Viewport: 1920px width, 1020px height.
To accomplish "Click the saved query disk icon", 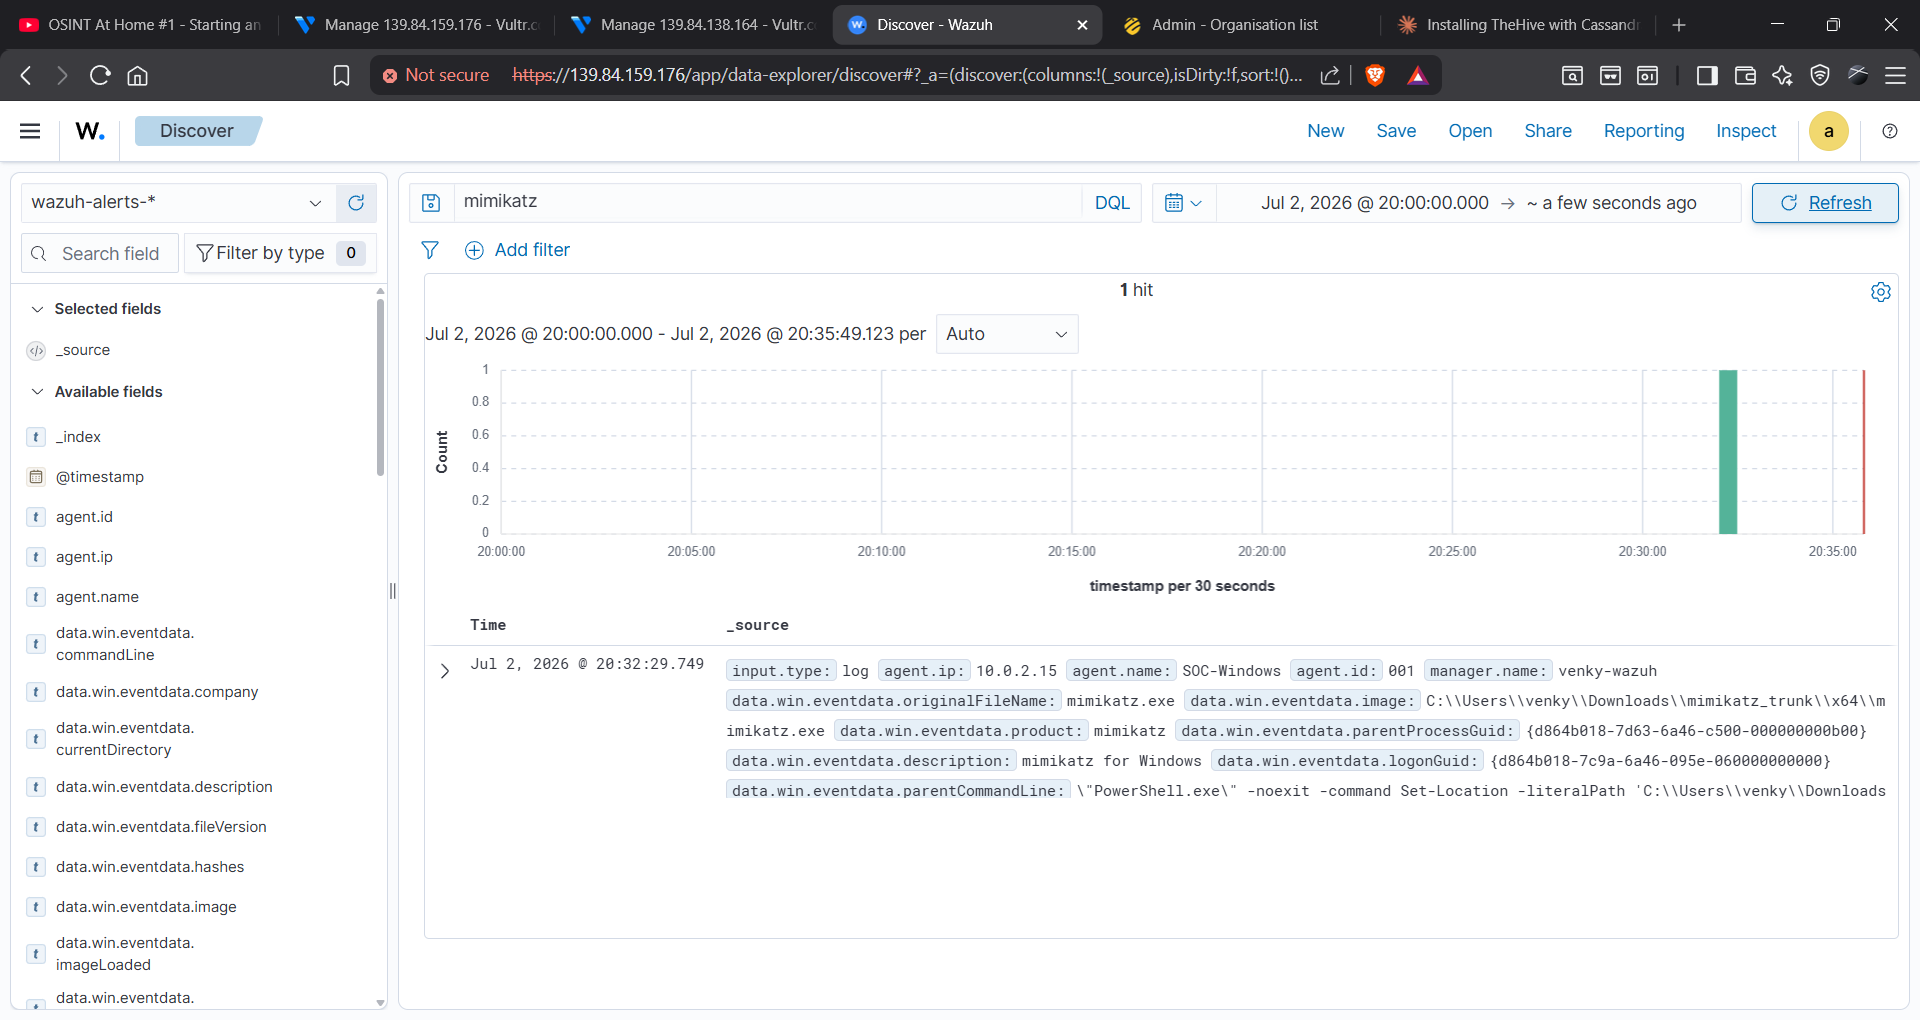I will coord(431,203).
